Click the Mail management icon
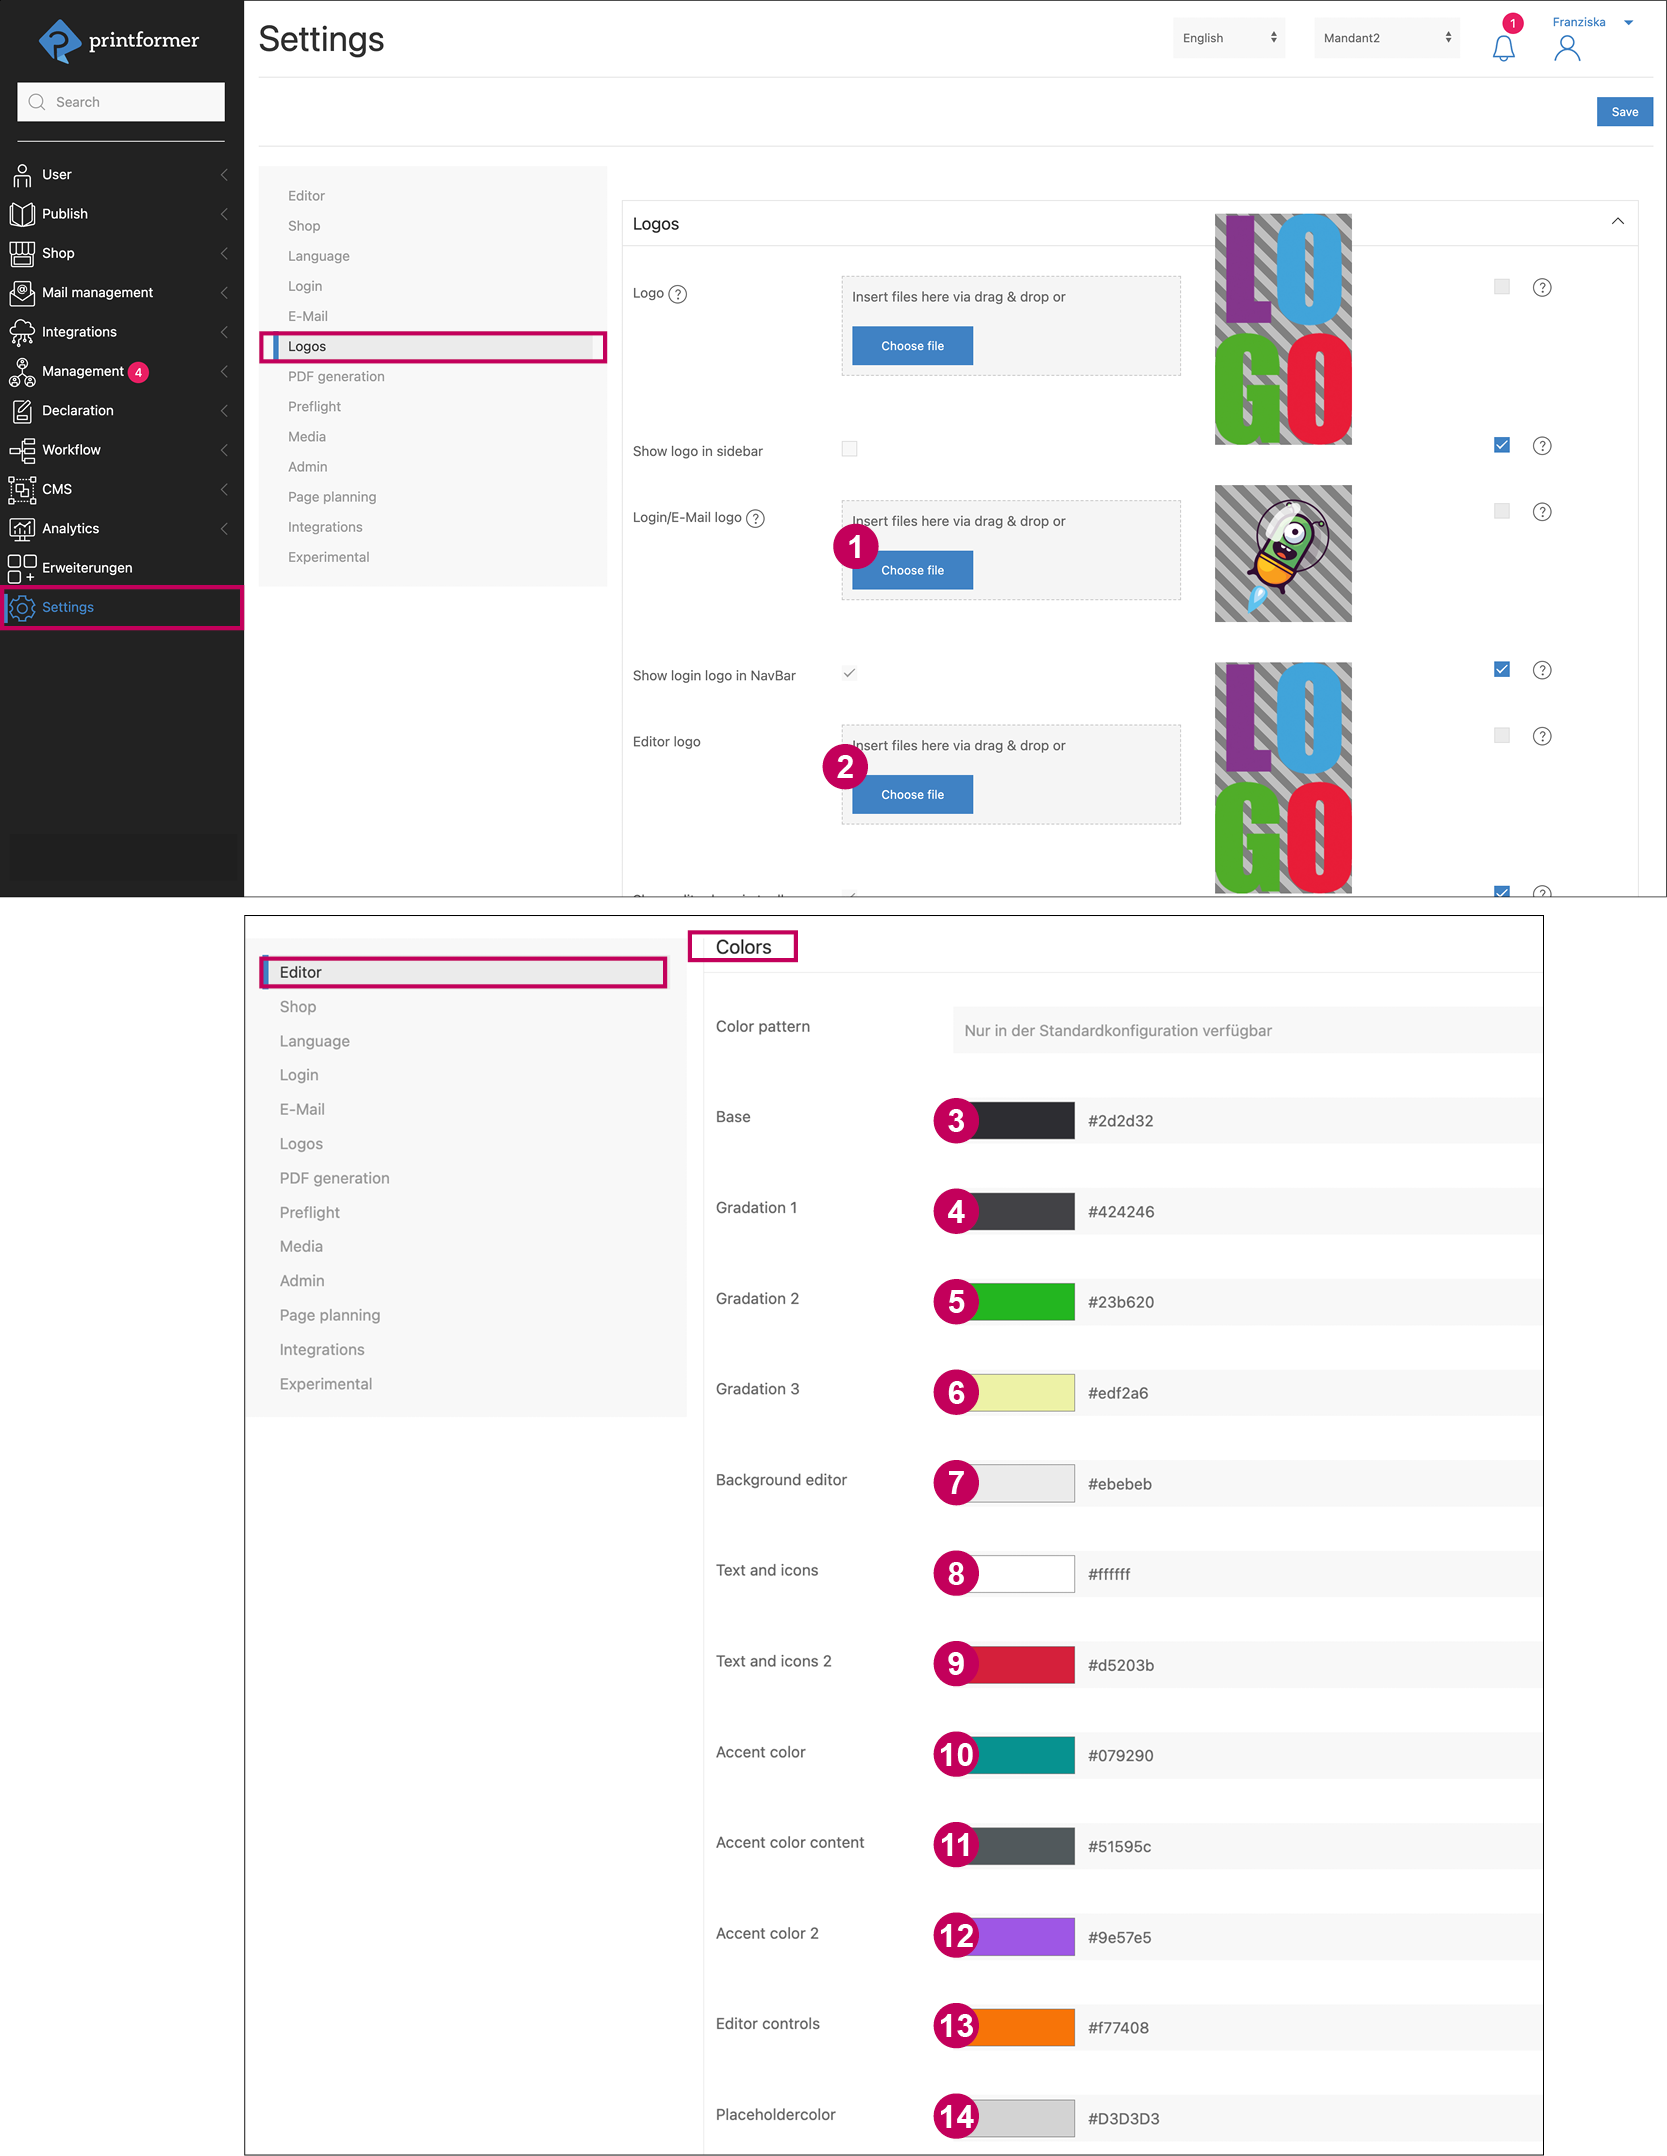 click(22, 292)
